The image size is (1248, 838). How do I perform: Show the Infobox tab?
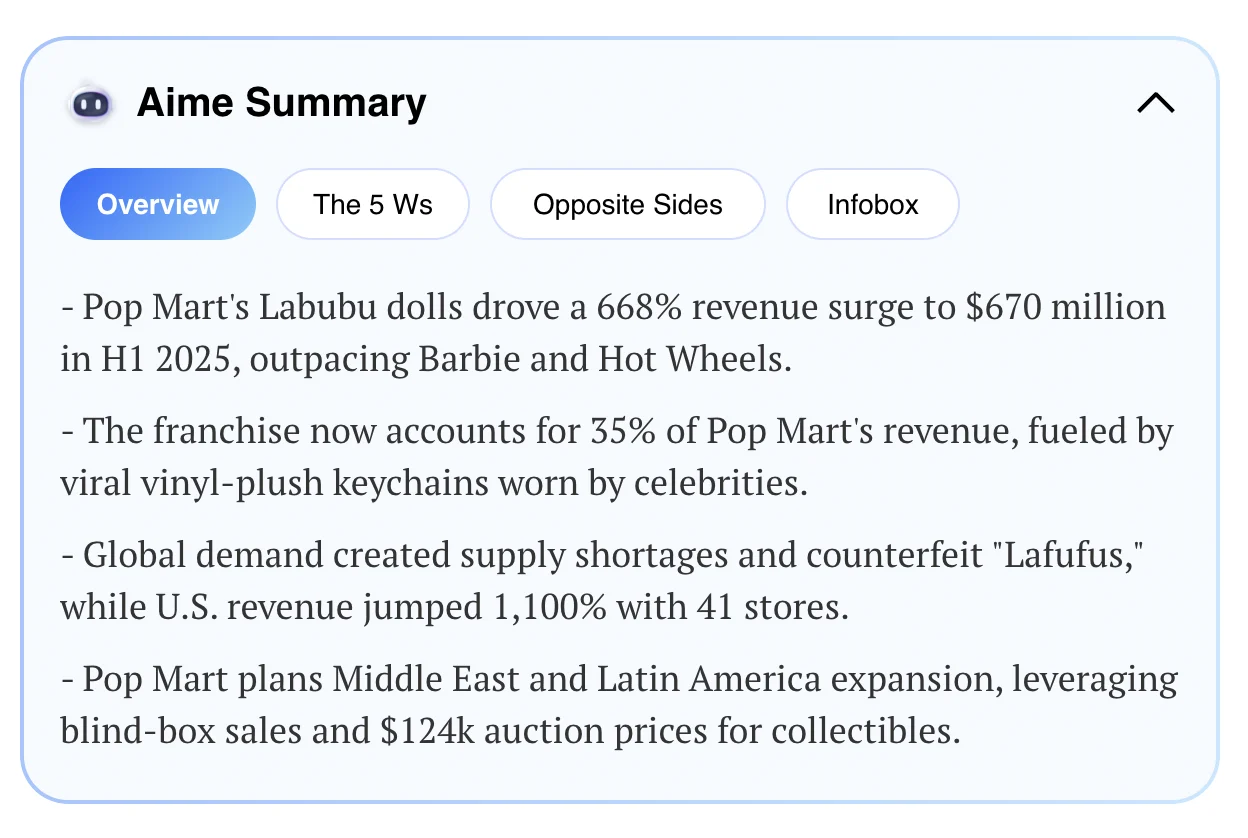[873, 205]
